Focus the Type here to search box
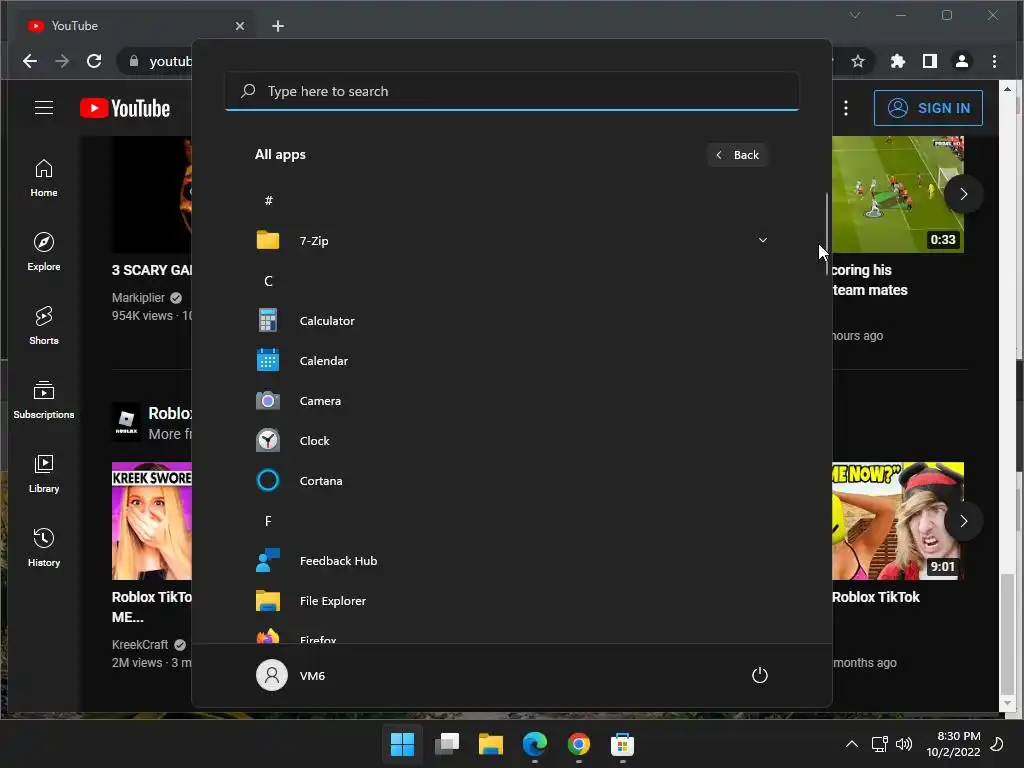1024x768 pixels. [x=511, y=91]
